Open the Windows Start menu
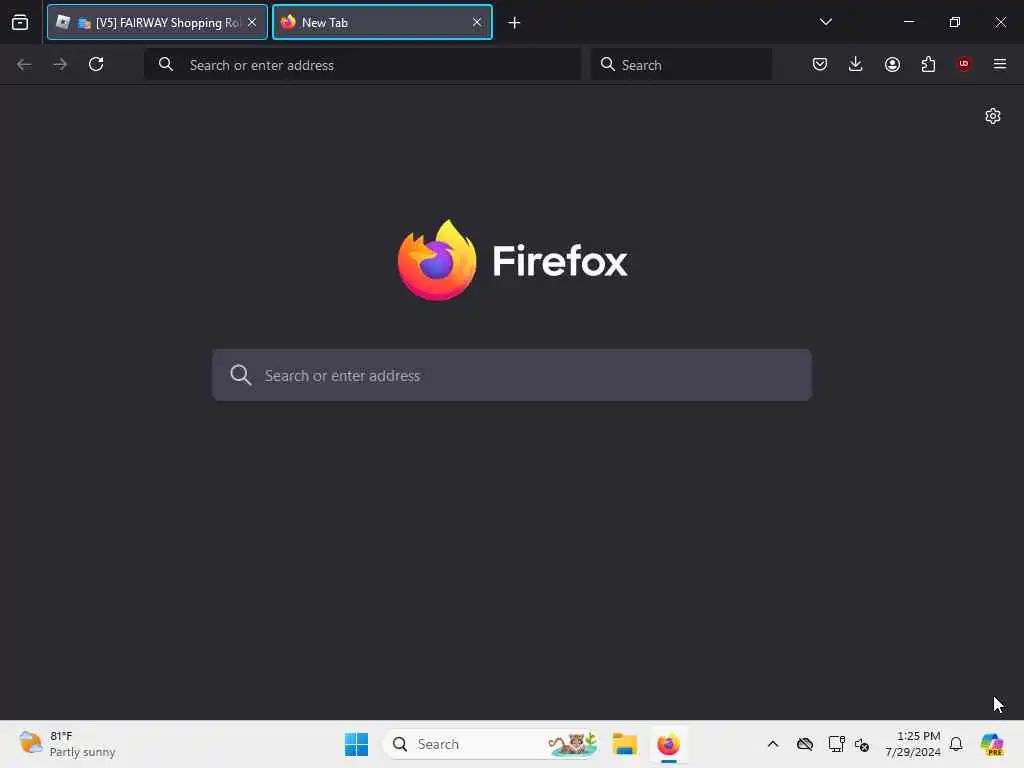This screenshot has width=1024, height=768. point(357,744)
